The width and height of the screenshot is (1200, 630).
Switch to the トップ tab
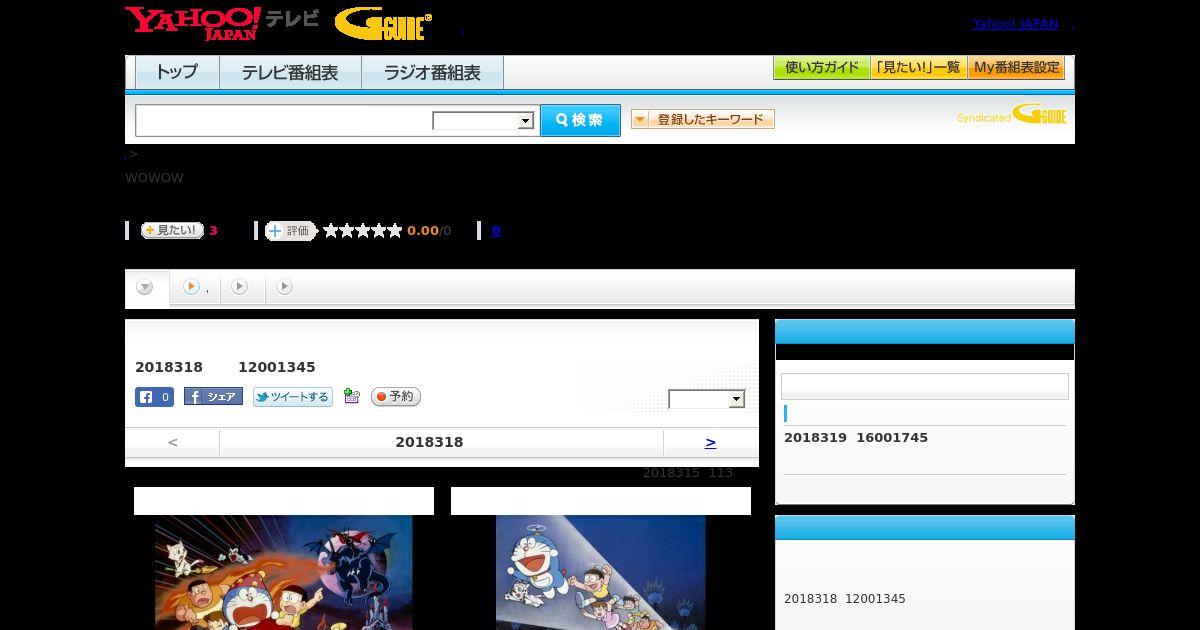tap(177, 72)
